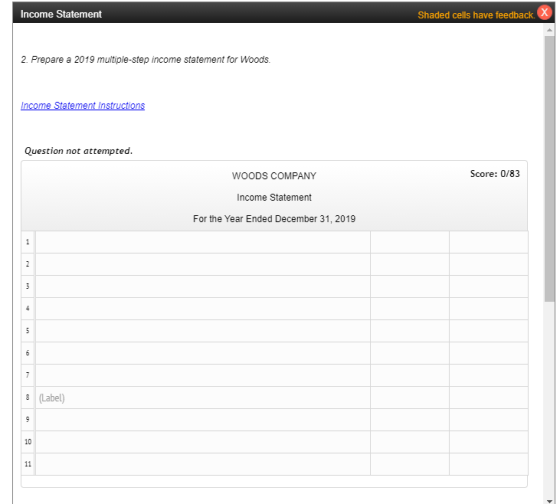
Task: Click the middle amount cell in row 11
Action: (410, 464)
